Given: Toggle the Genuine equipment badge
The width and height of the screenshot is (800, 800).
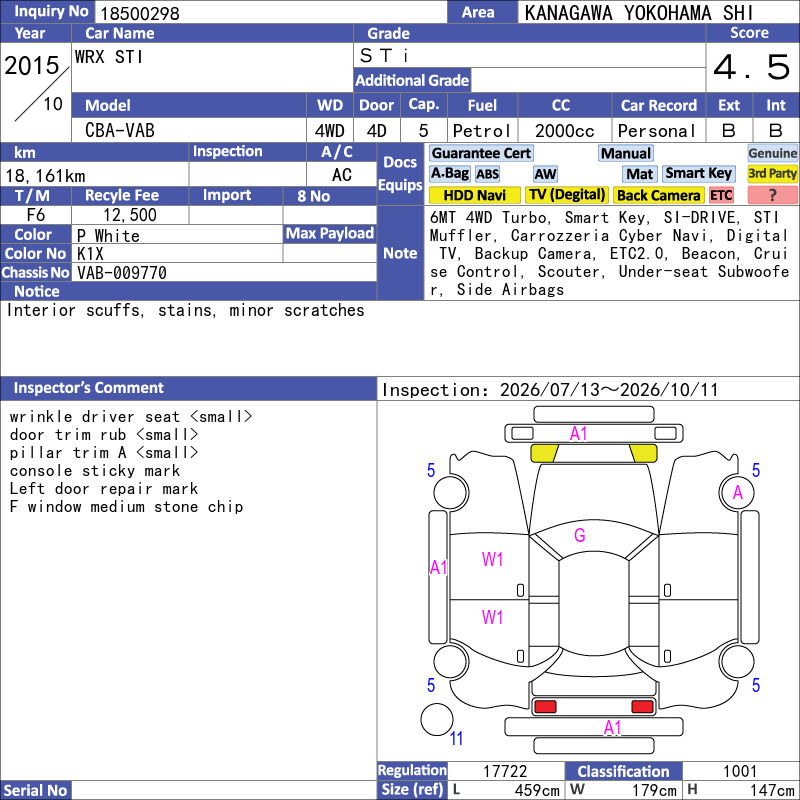Looking at the screenshot, I should (772, 154).
